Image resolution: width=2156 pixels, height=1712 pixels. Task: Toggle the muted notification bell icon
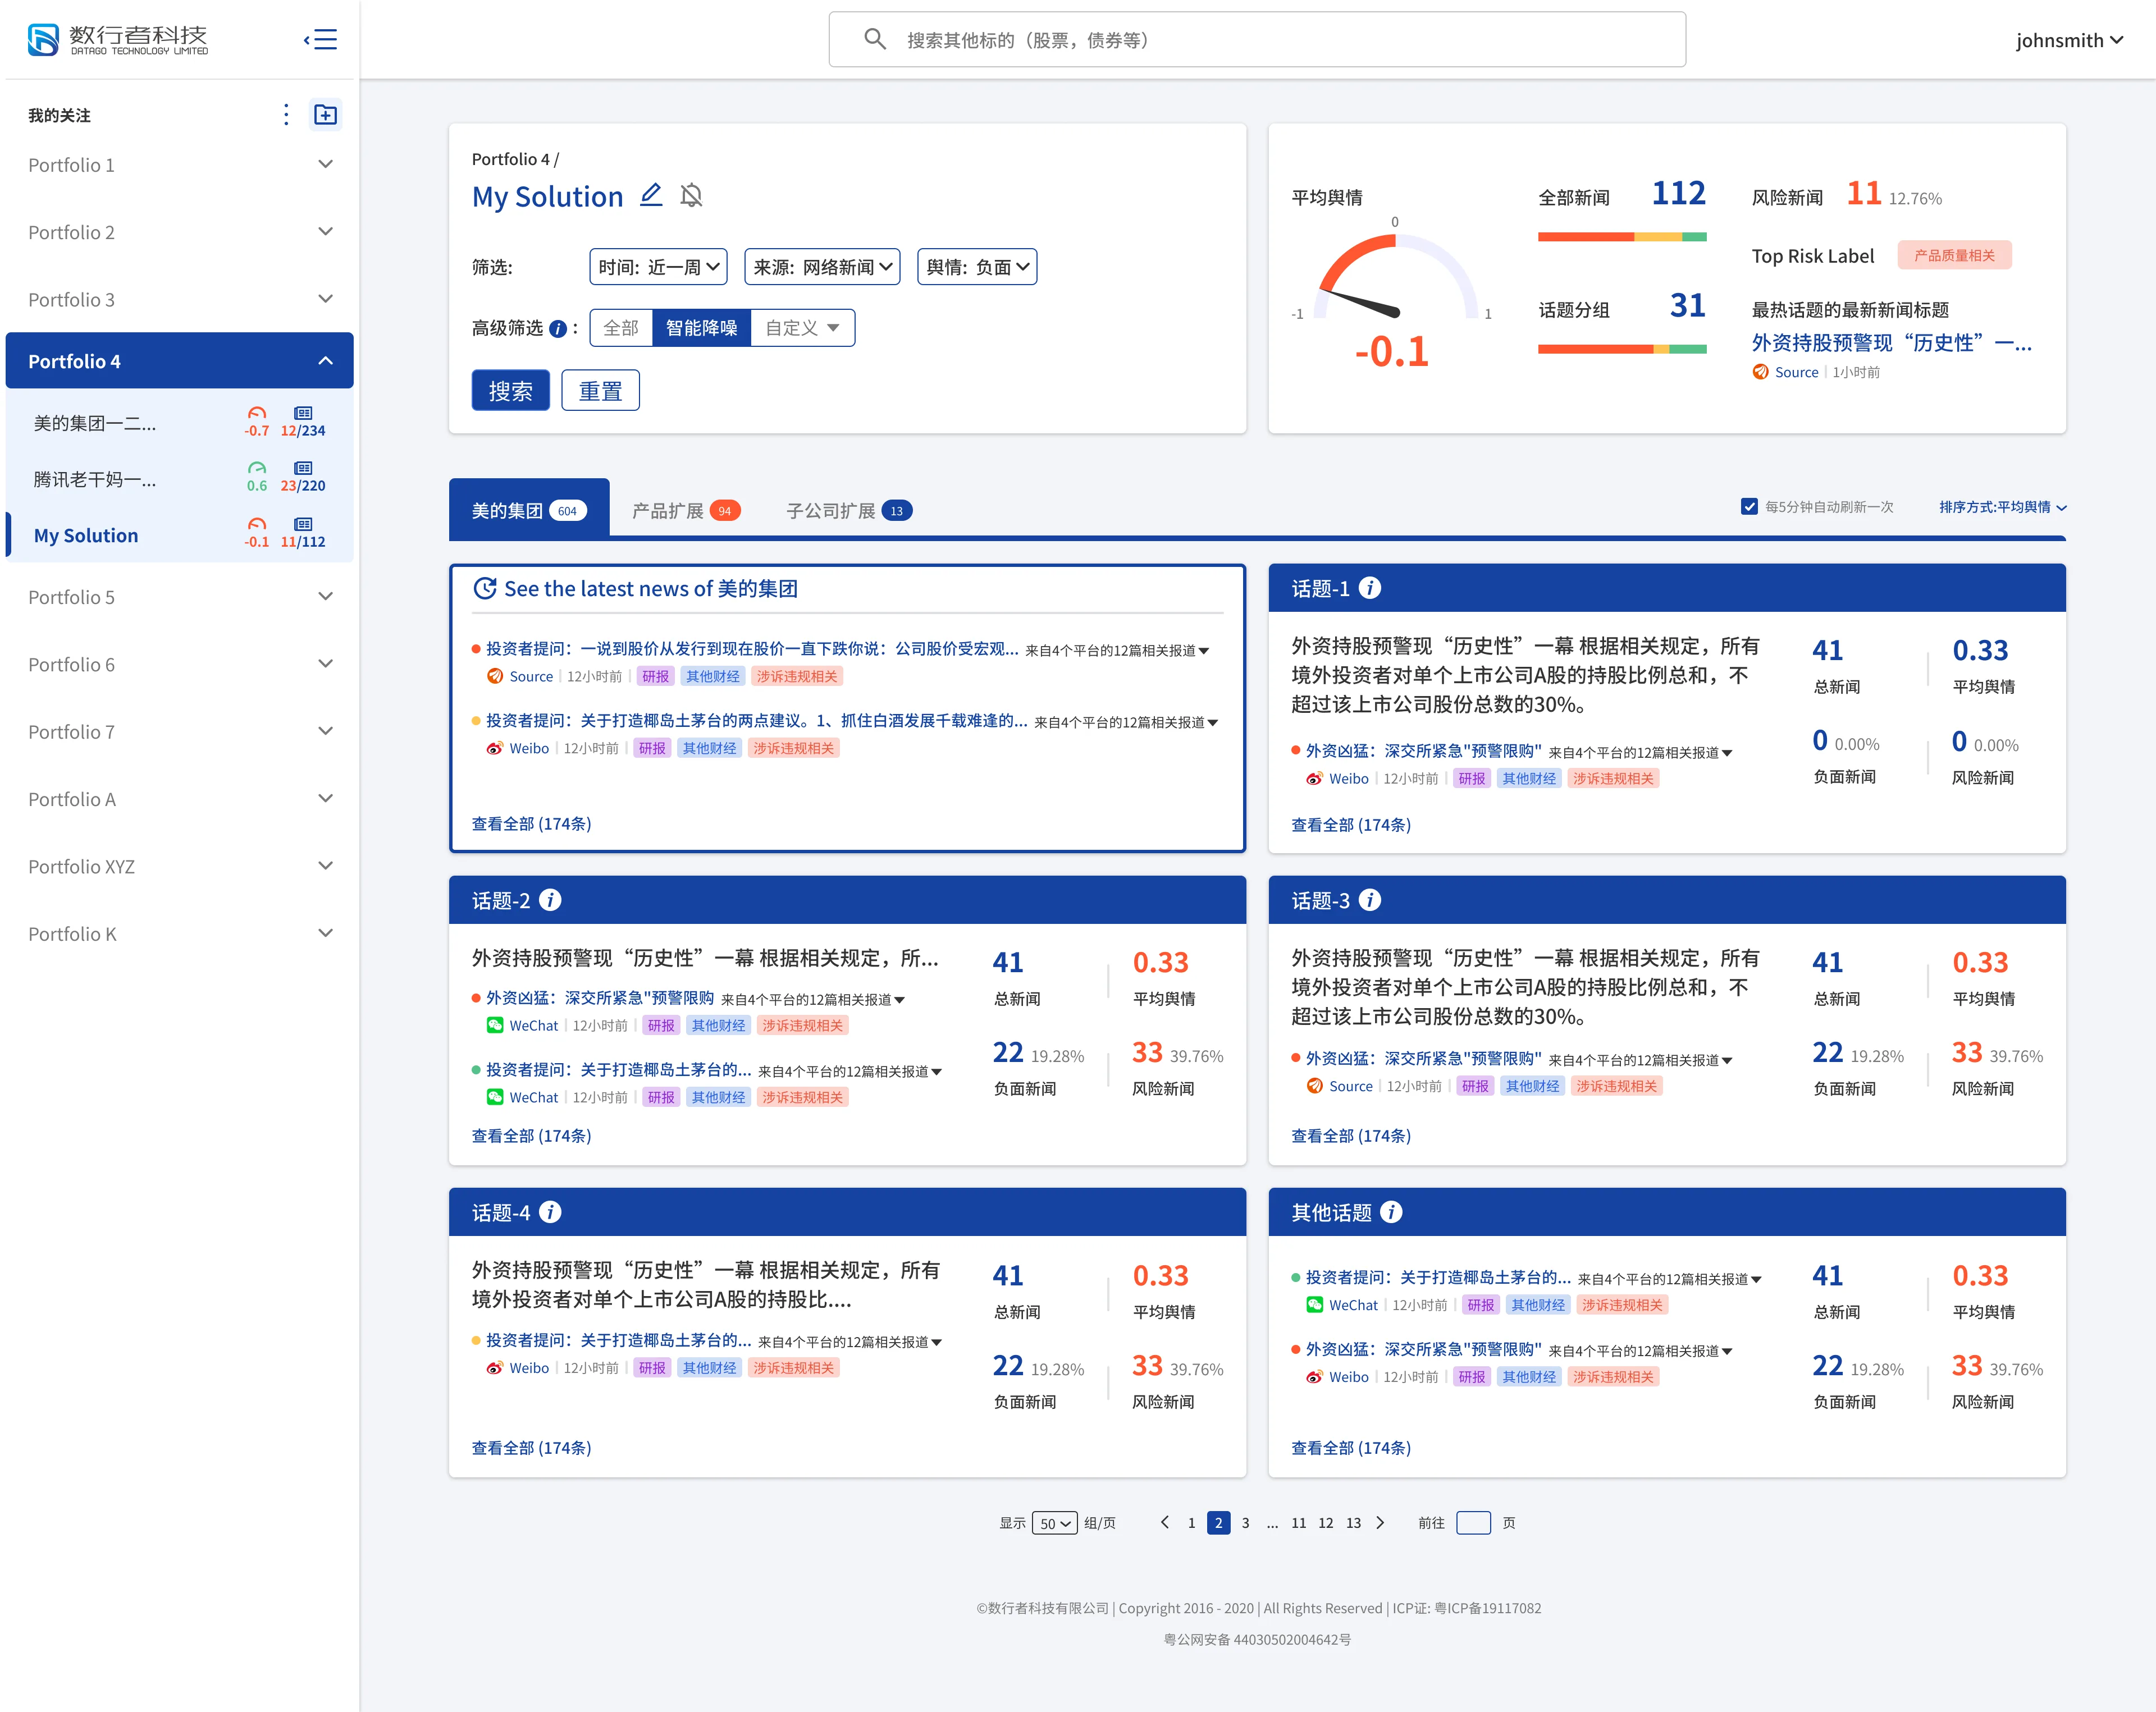tap(691, 195)
